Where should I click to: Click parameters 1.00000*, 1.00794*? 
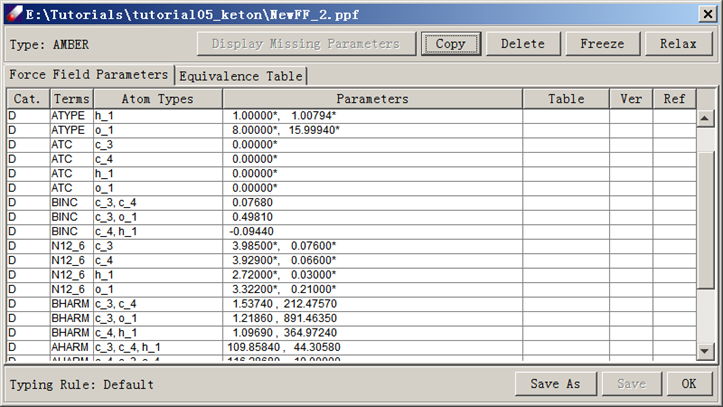(284, 116)
